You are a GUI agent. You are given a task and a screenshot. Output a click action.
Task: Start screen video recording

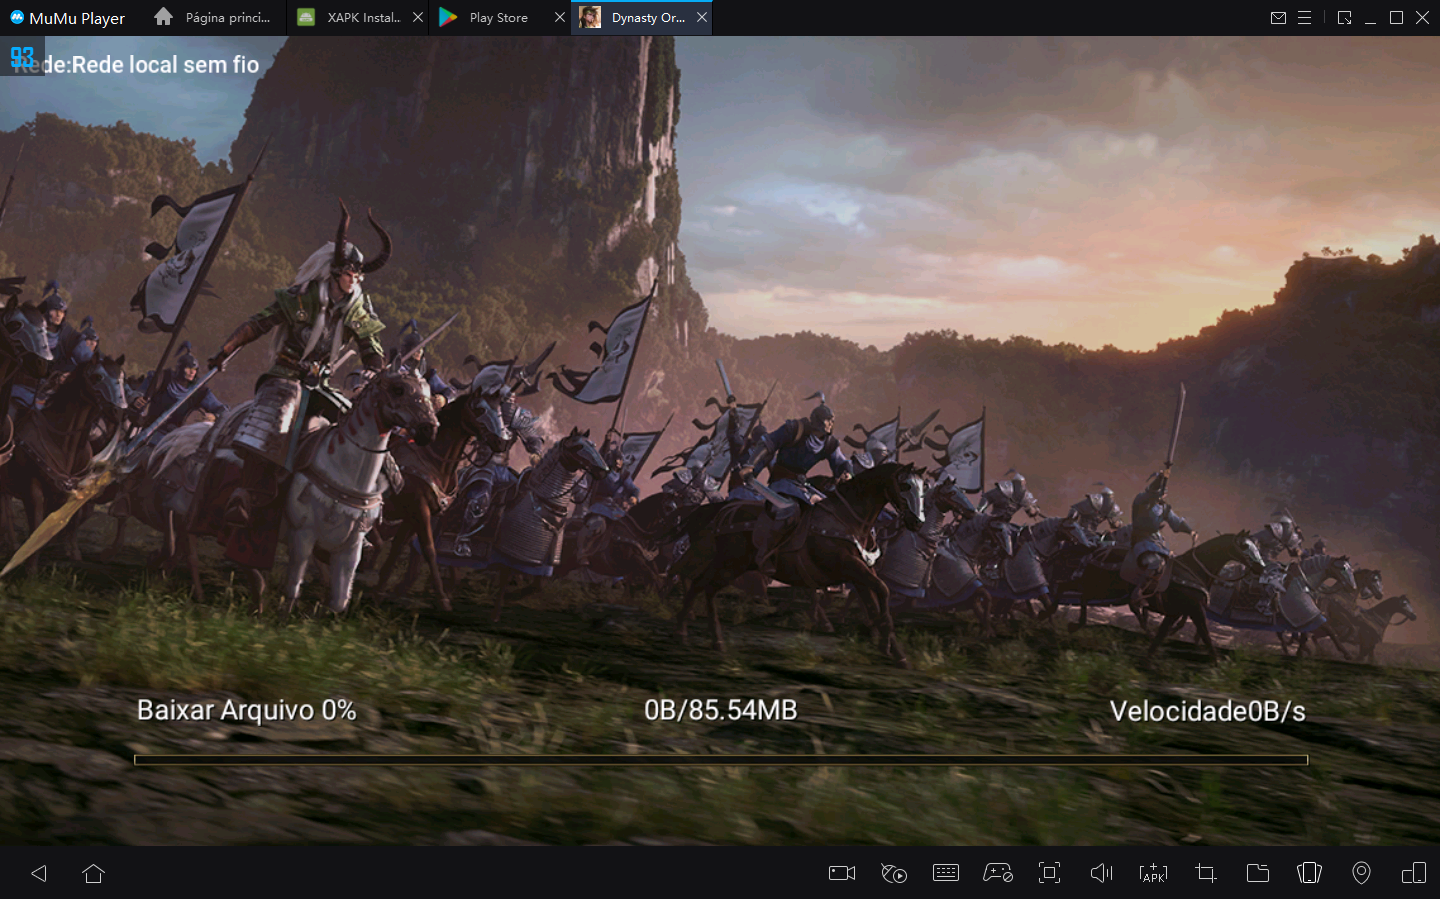[x=842, y=873]
